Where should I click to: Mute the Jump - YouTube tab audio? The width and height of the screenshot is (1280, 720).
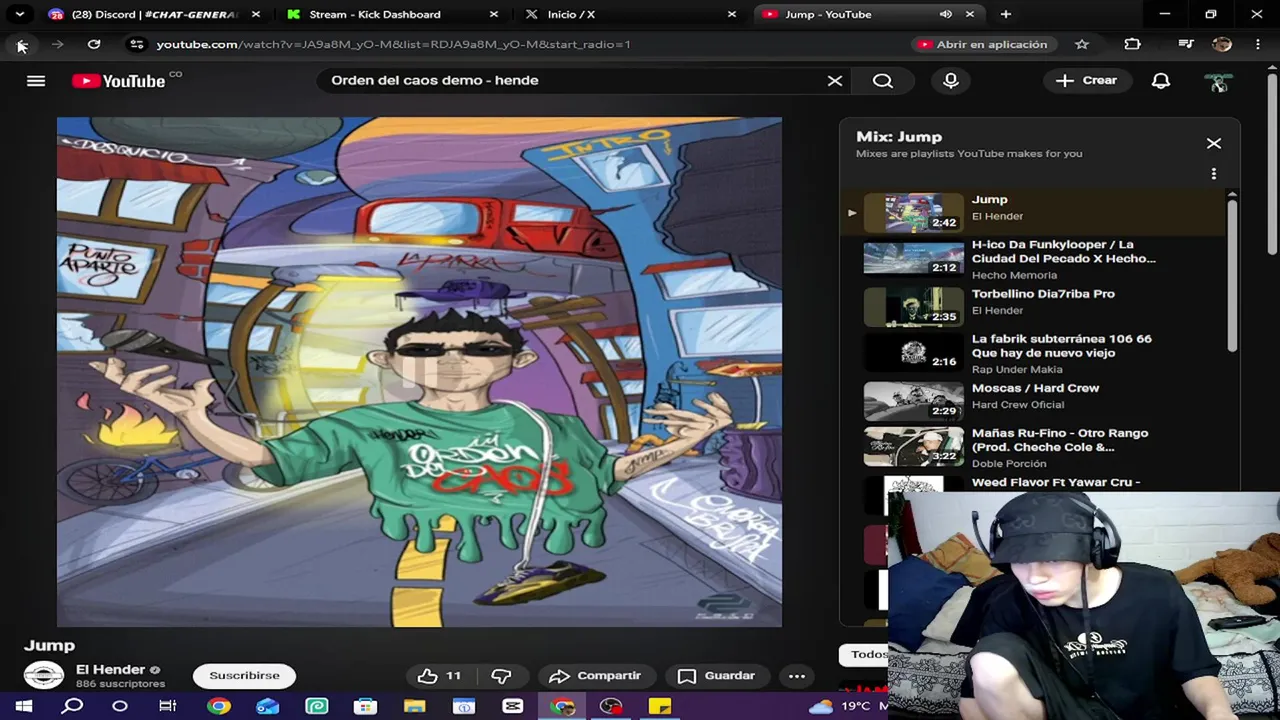946,15
